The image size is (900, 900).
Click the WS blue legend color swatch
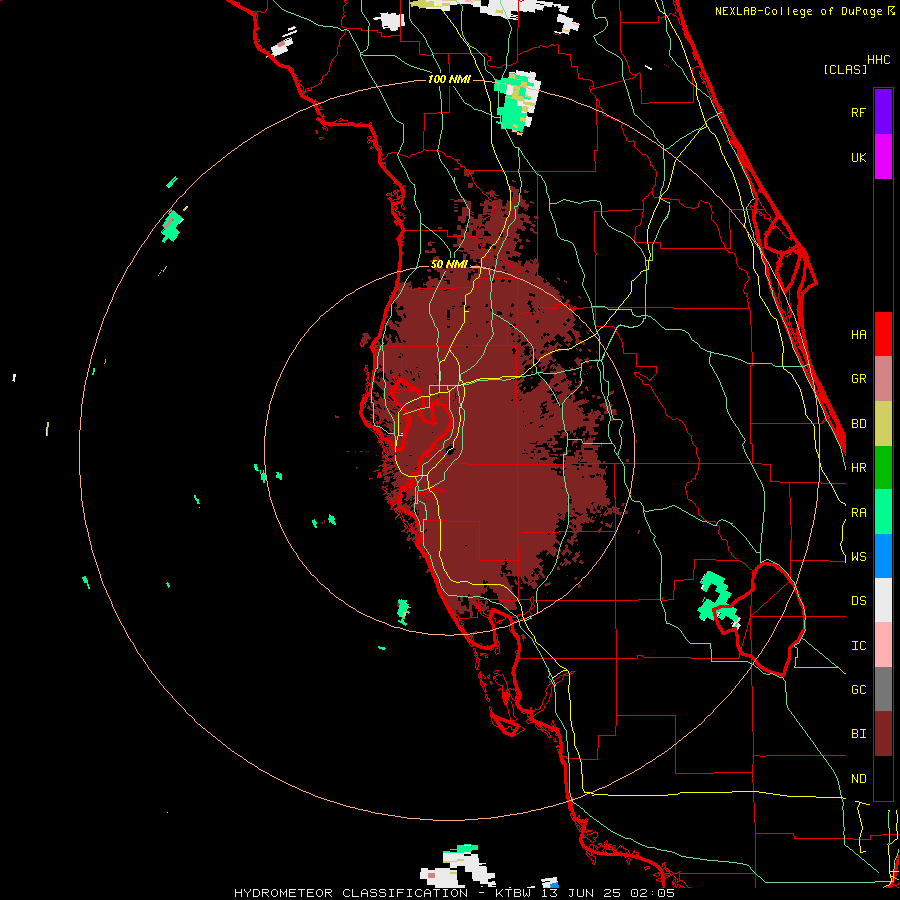[x=883, y=556]
